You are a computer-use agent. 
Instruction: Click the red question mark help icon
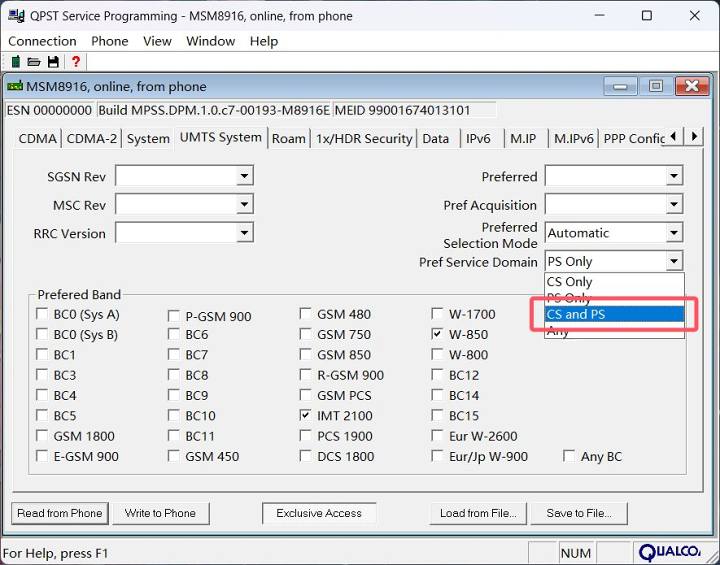point(75,61)
